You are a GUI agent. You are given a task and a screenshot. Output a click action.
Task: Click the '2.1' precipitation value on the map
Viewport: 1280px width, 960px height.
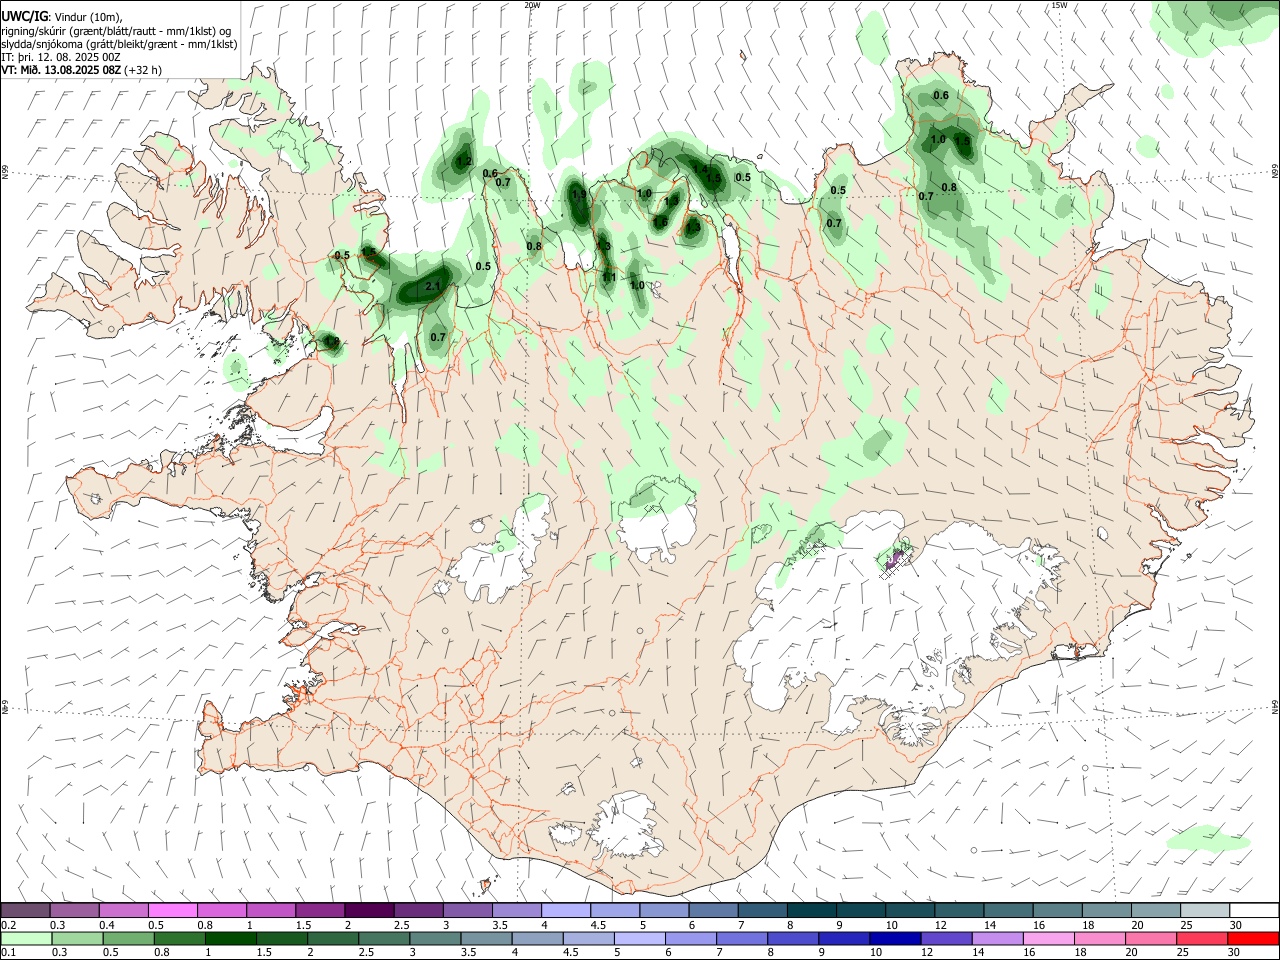point(433,287)
